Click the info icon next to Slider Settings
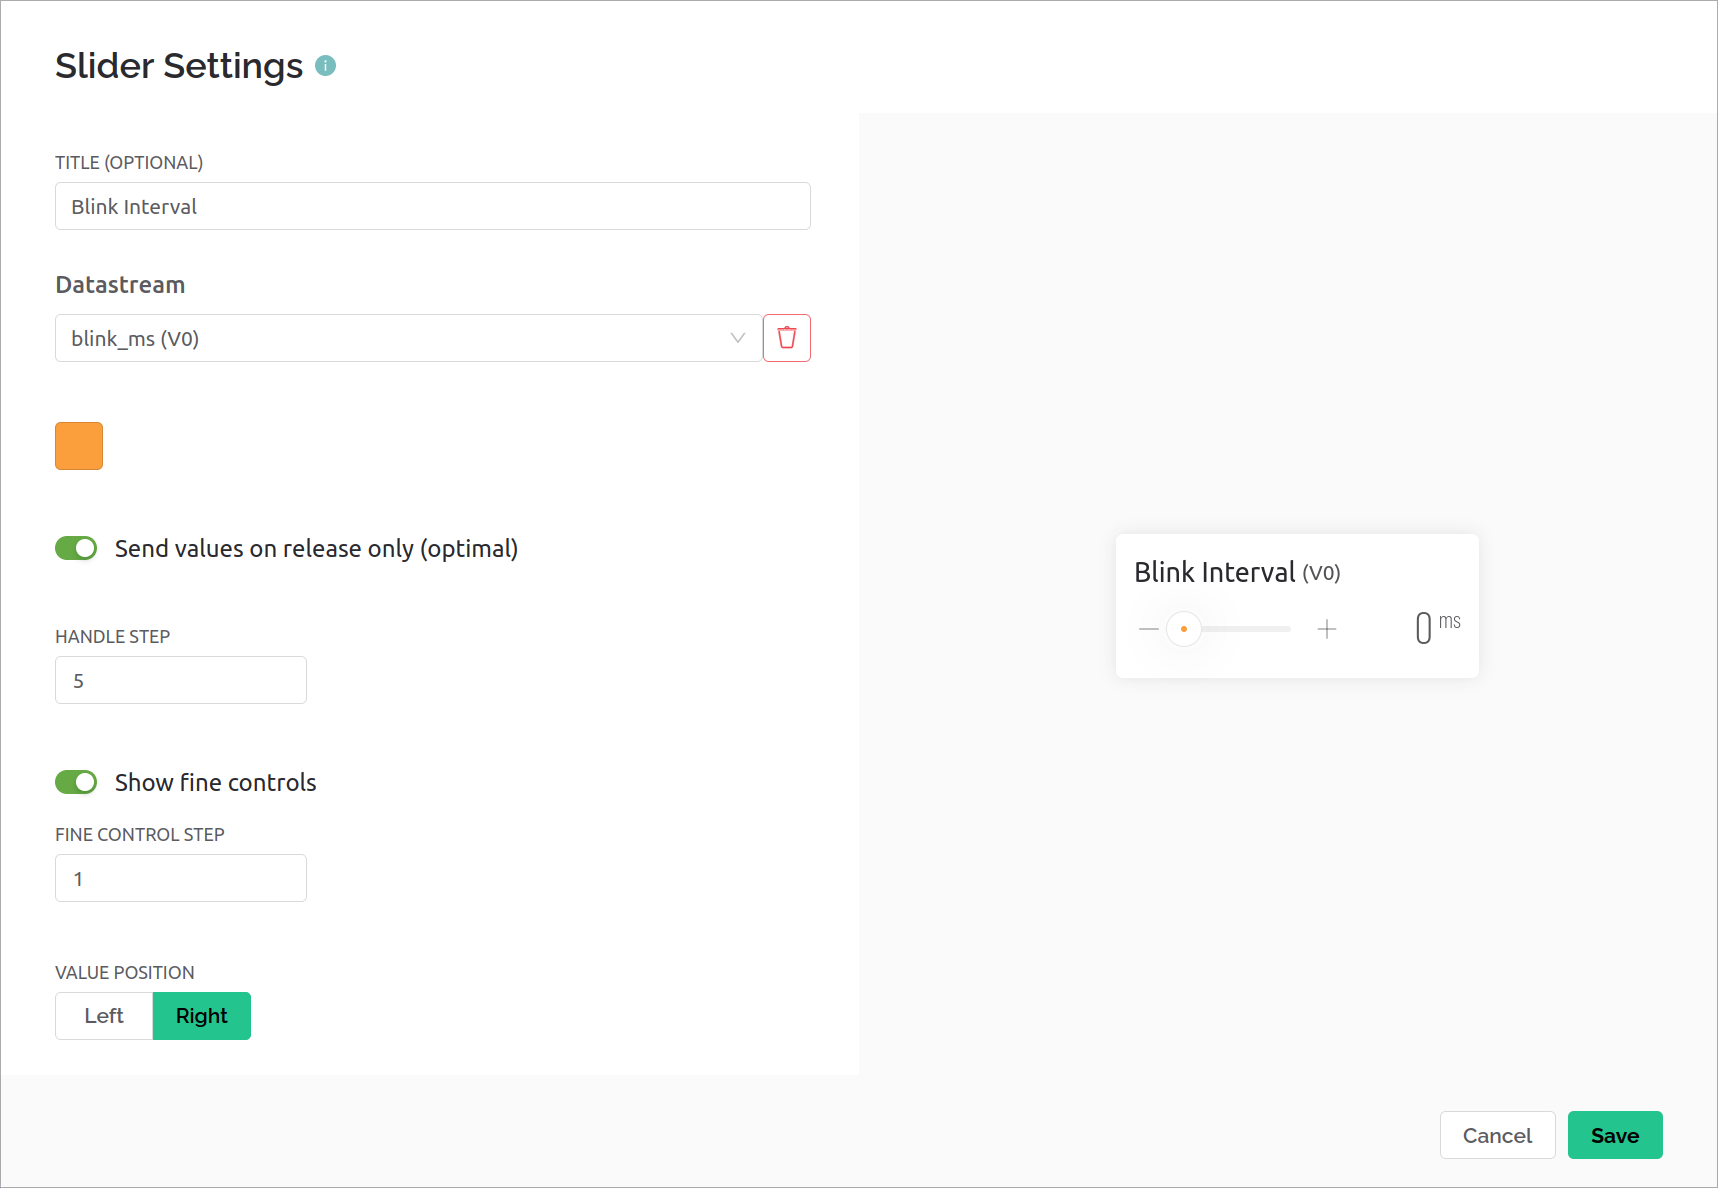Image resolution: width=1718 pixels, height=1188 pixels. pos(324,66)
